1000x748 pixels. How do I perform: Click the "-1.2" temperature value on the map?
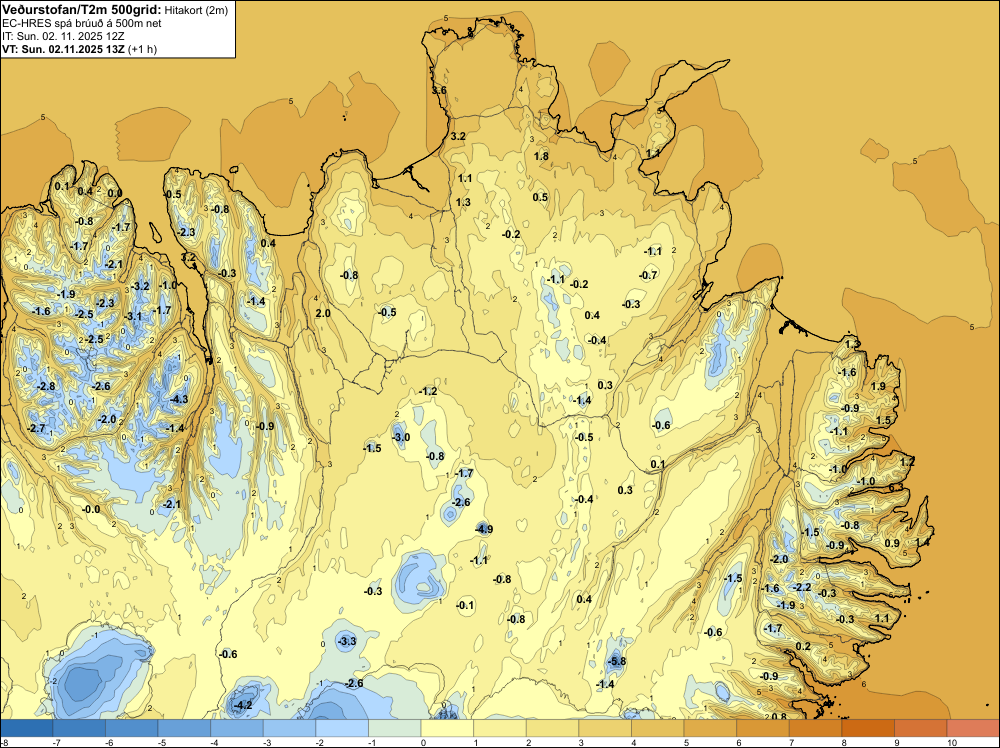(428, 391)
